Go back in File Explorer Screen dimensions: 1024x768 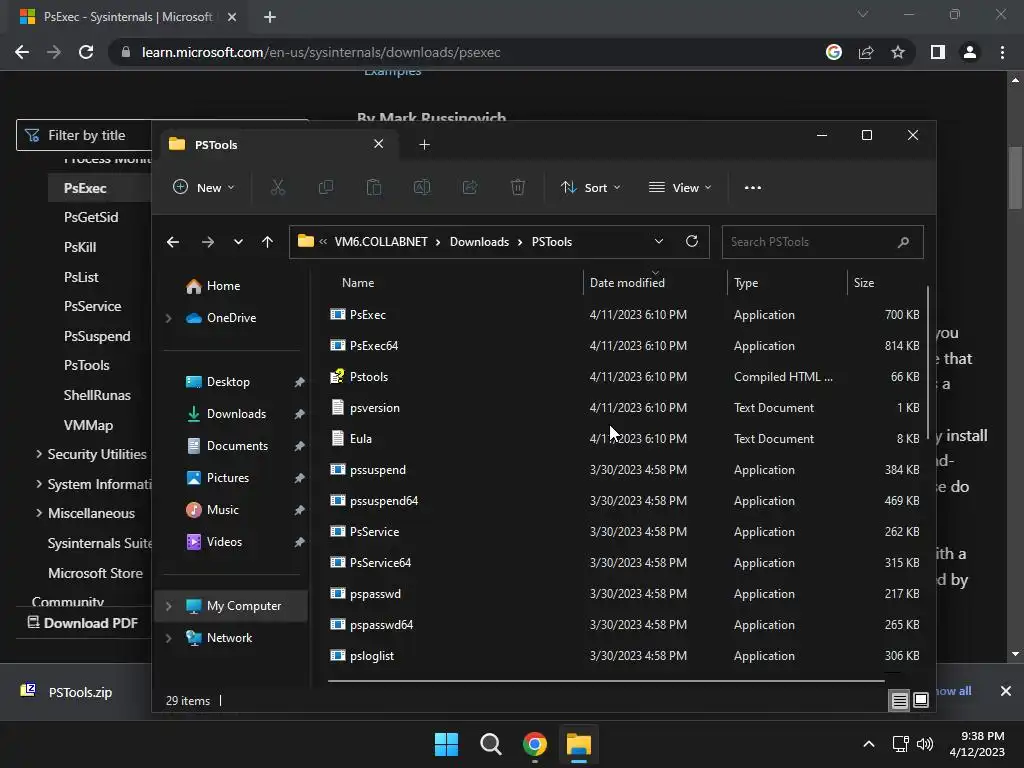[x=173, y=242]
